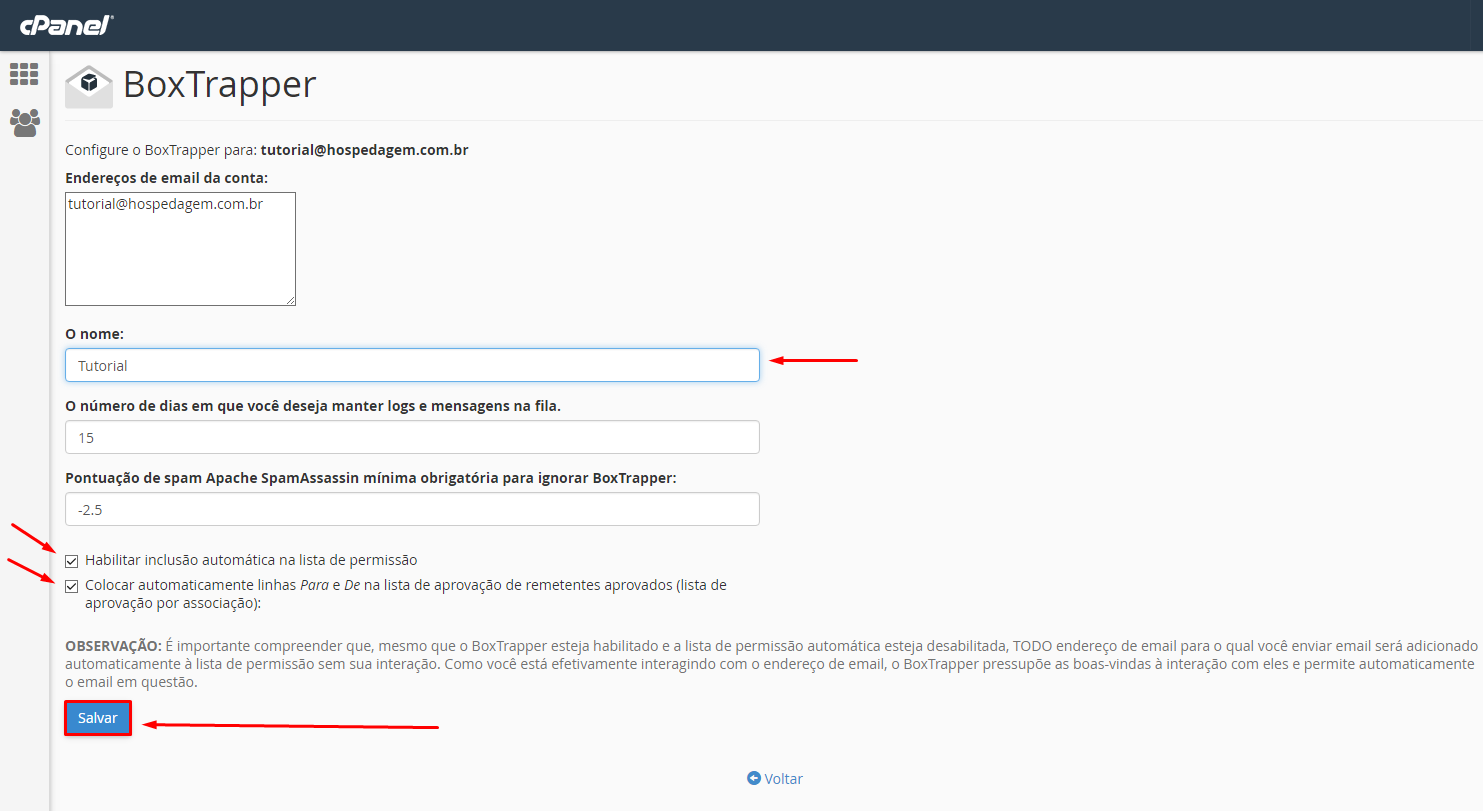Focus the O nome field containing Tutorial
This screenshot has width=1483, height=811.
(x=412, y=365)
